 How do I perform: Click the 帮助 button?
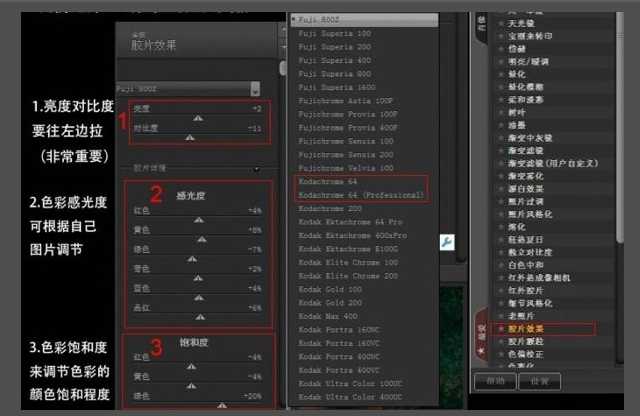pyautogui.click(x=494, y=381)
